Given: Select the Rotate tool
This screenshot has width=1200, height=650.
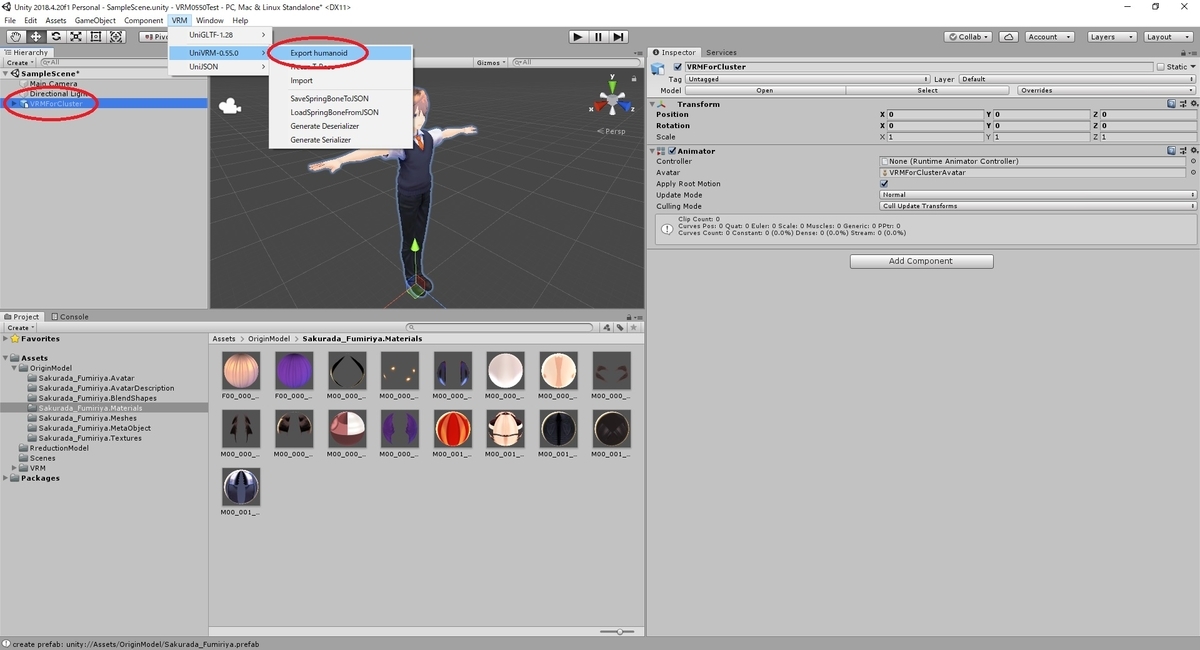Looking at the screenshot, I should click(55, 37).
